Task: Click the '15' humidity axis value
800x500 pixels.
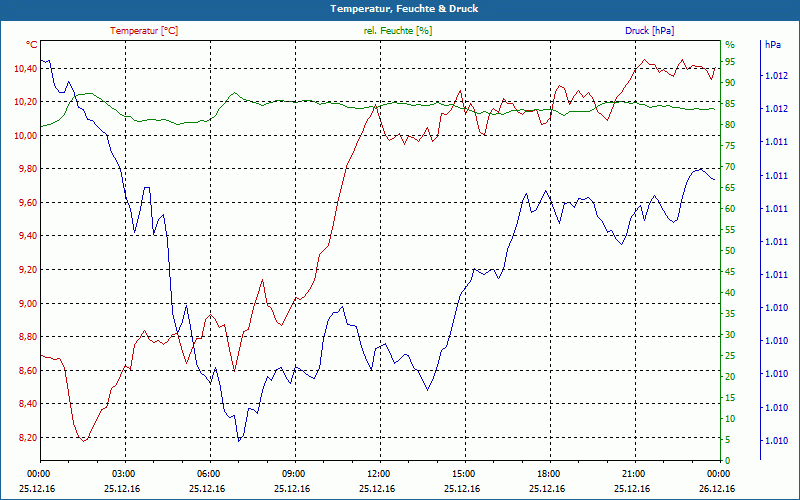Action: pos(730,398)
